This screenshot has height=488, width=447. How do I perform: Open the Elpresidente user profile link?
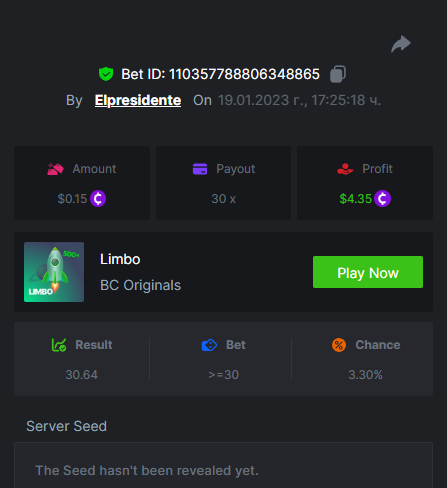pos(138,100)
